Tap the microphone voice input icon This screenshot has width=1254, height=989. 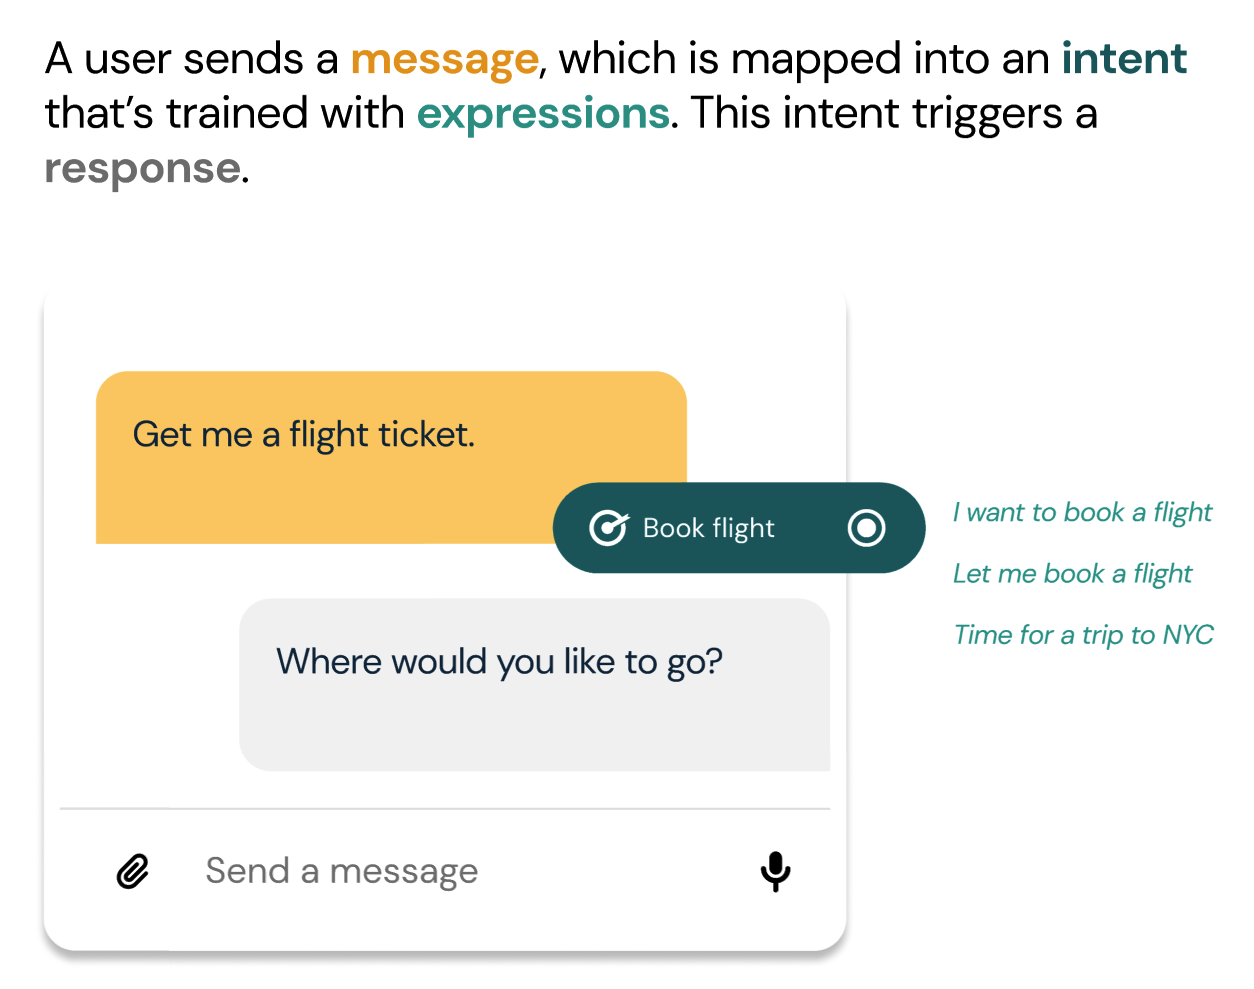pos(775,871)
